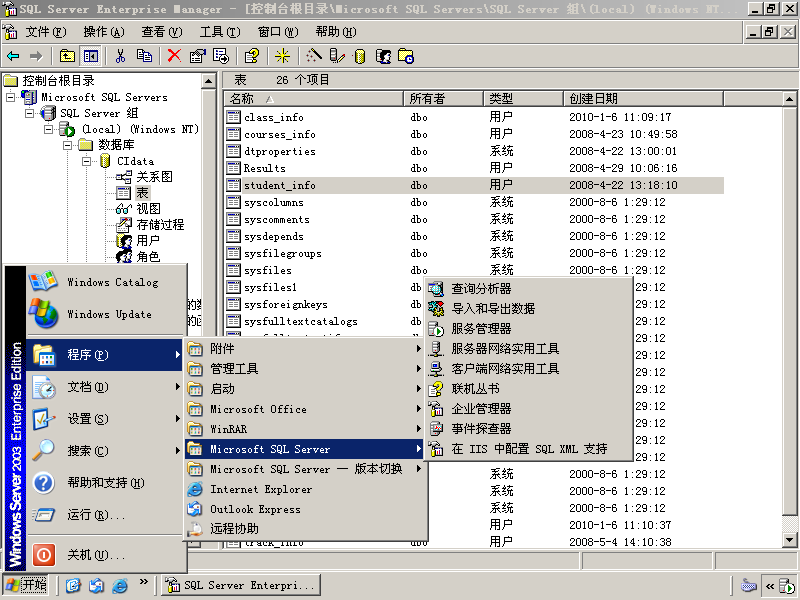The width and height of the screenshot is (800, 600).
Task: Collapse the CIdata database node
Action: [x=87, y=161]
